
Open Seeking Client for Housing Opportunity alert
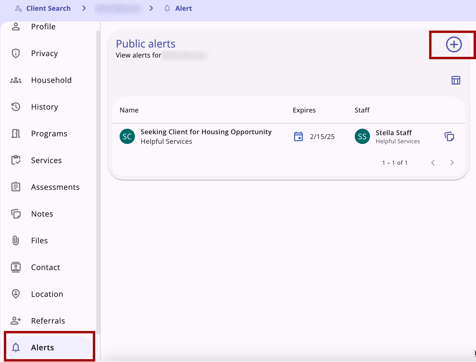(206, 132)
